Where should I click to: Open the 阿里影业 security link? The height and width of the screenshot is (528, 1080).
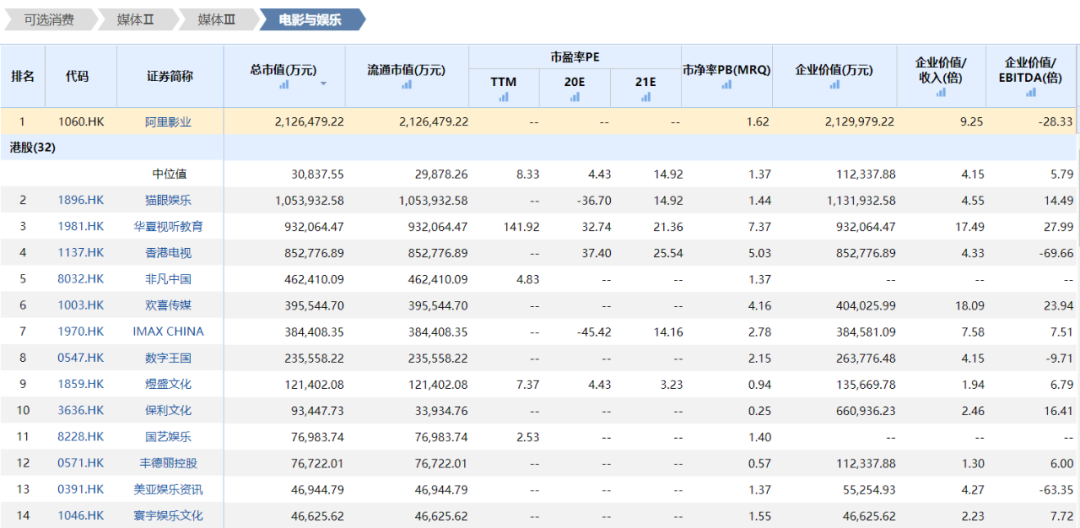tap(168, 122)
